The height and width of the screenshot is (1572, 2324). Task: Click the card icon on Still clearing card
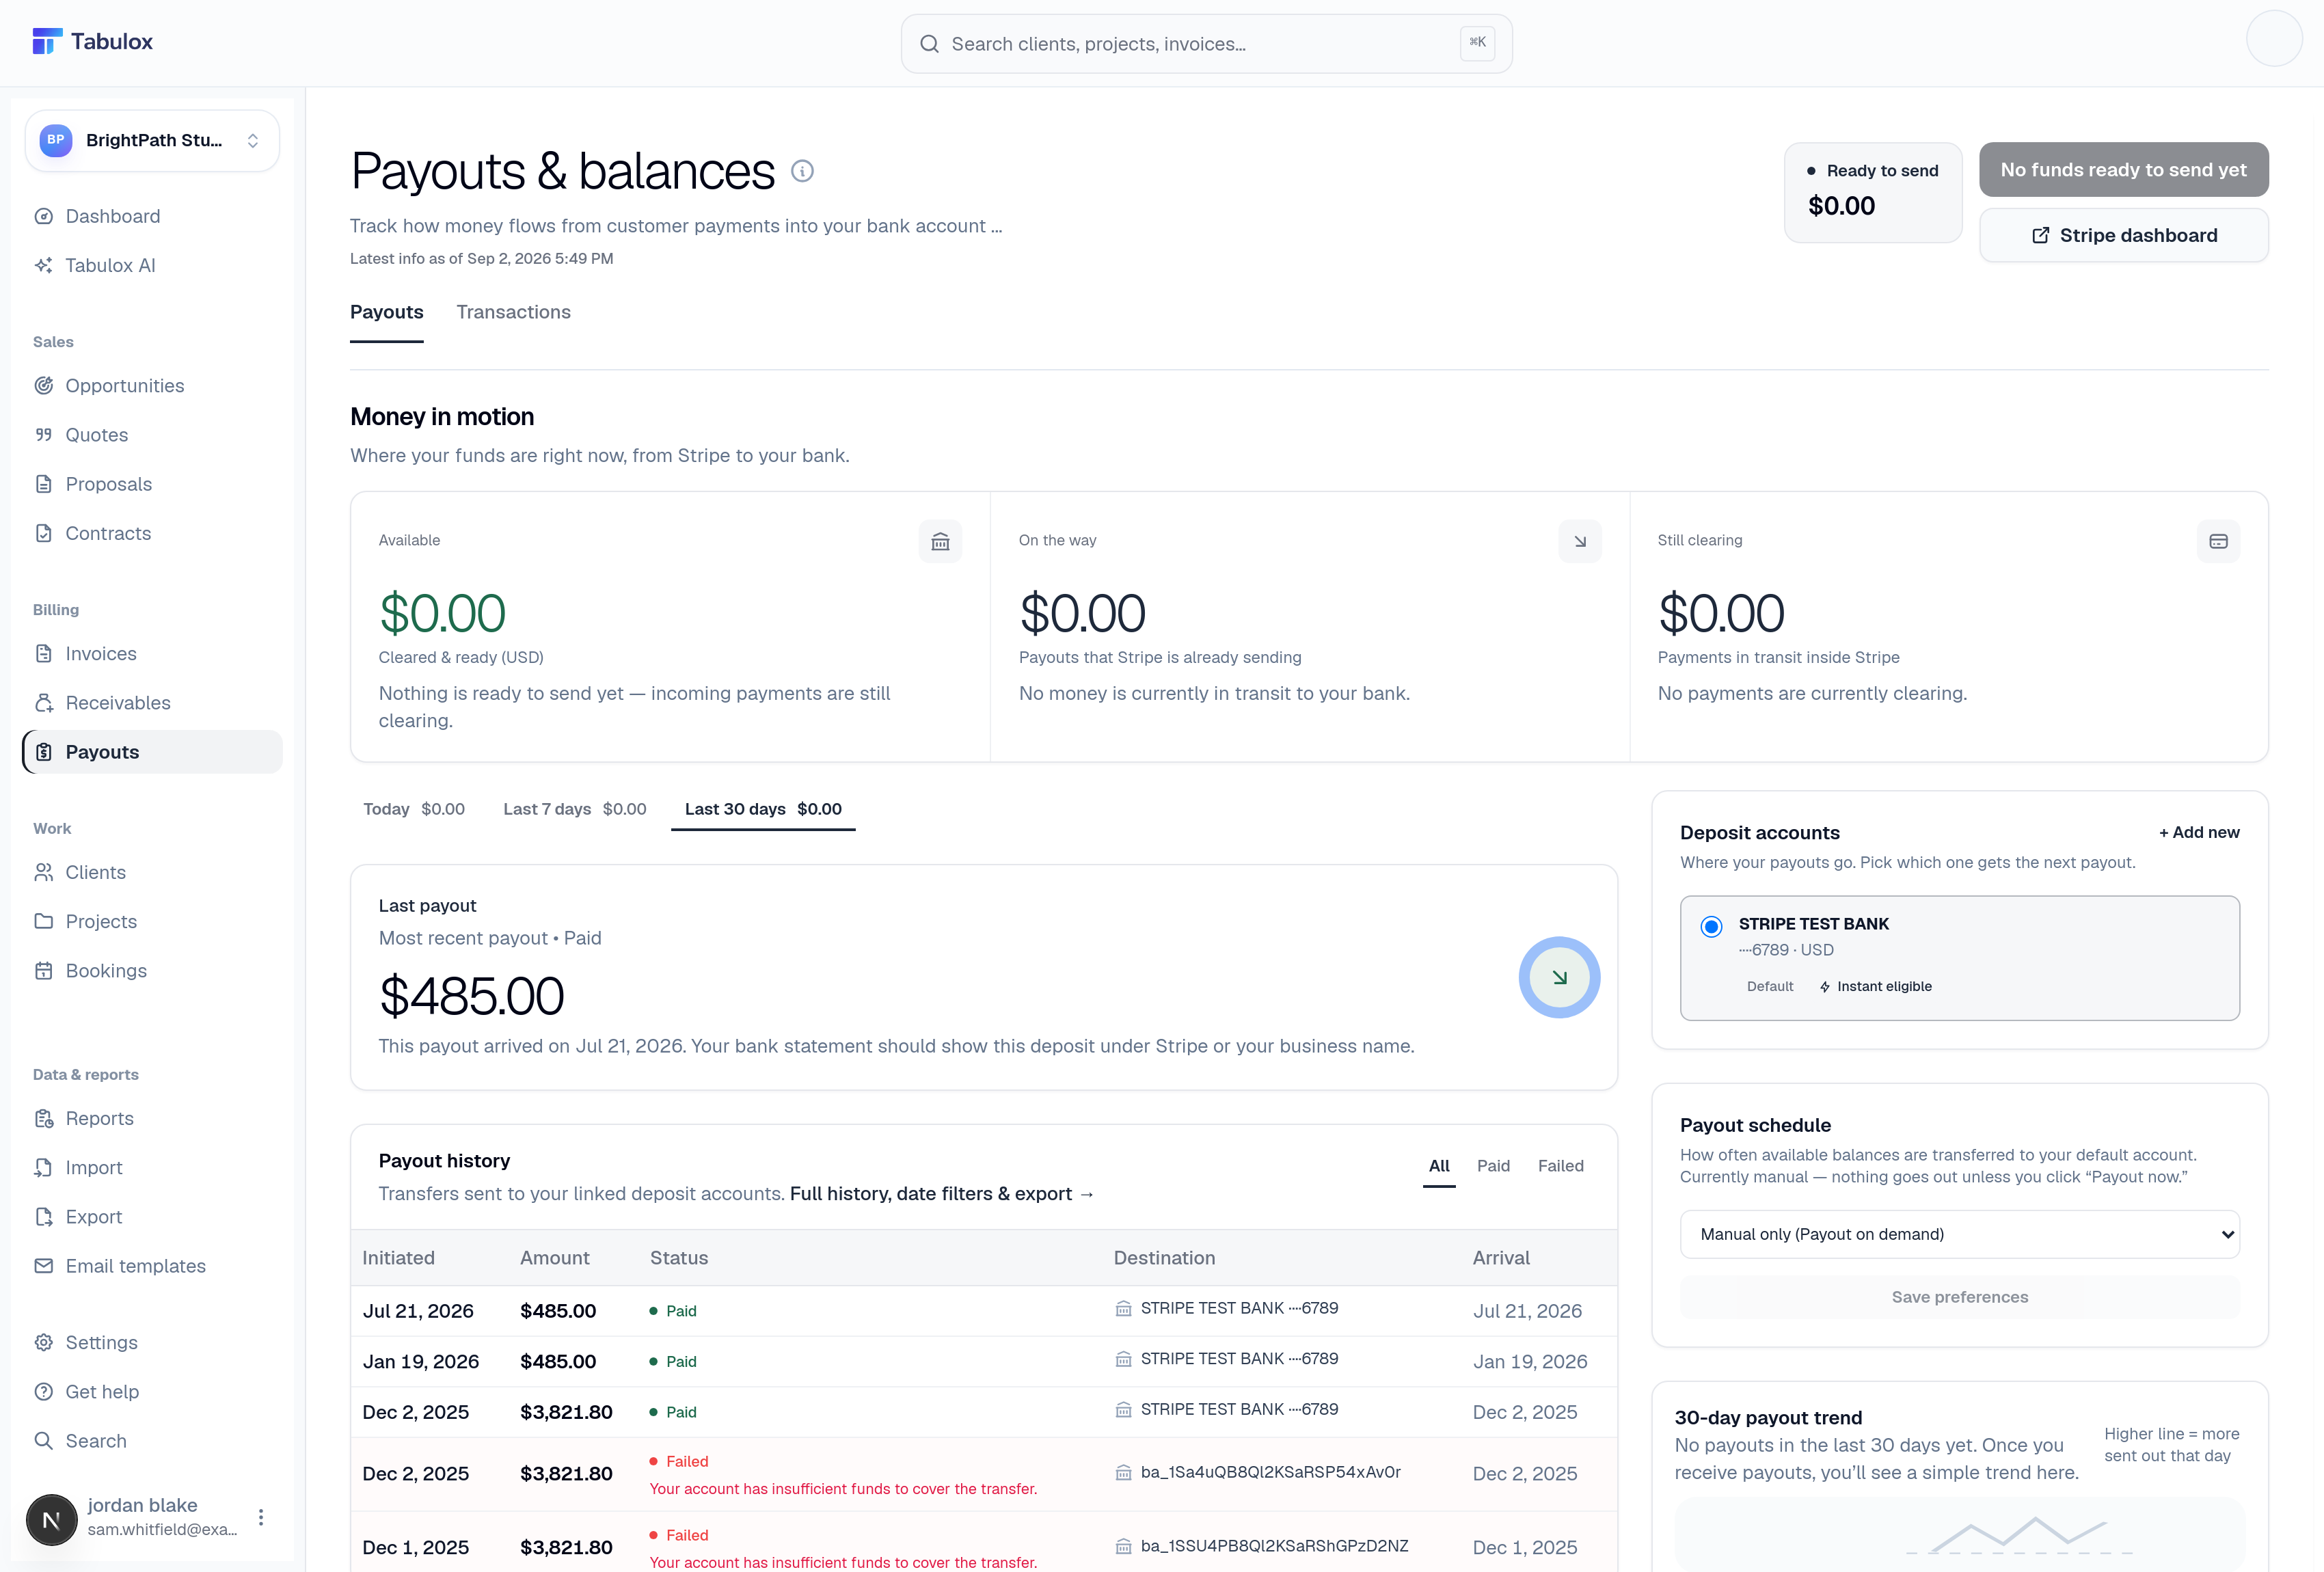2218,541
